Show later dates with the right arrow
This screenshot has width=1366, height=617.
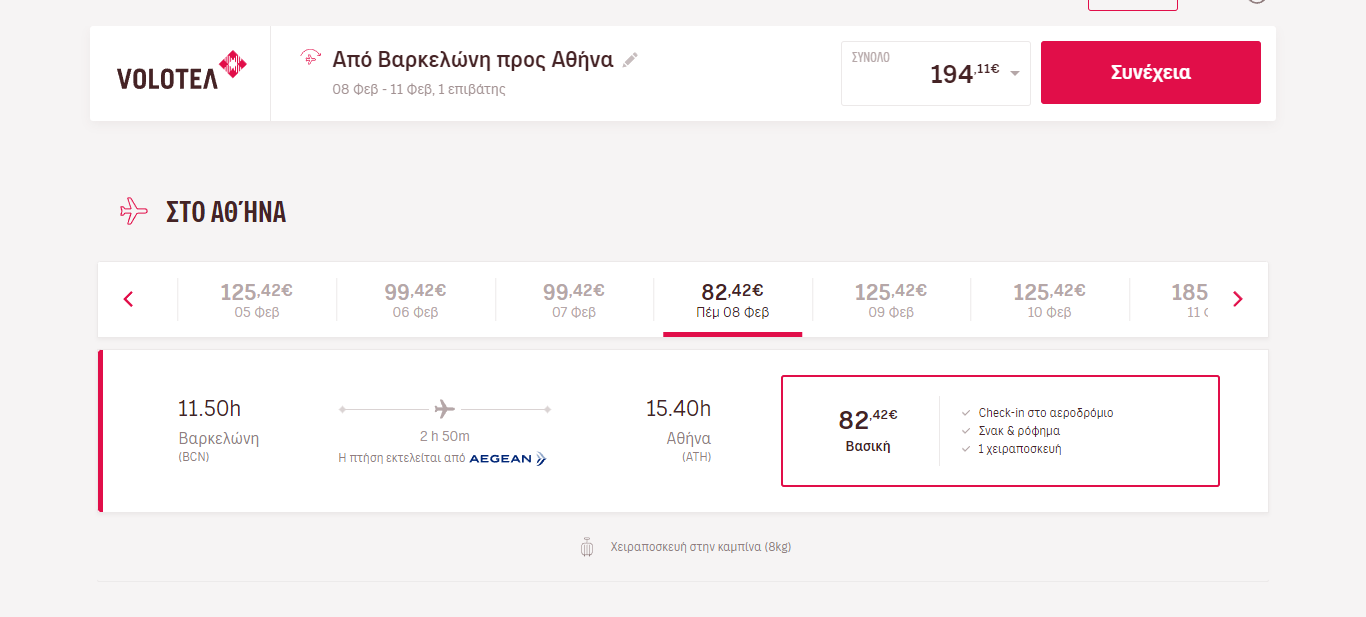(1237, 299)
